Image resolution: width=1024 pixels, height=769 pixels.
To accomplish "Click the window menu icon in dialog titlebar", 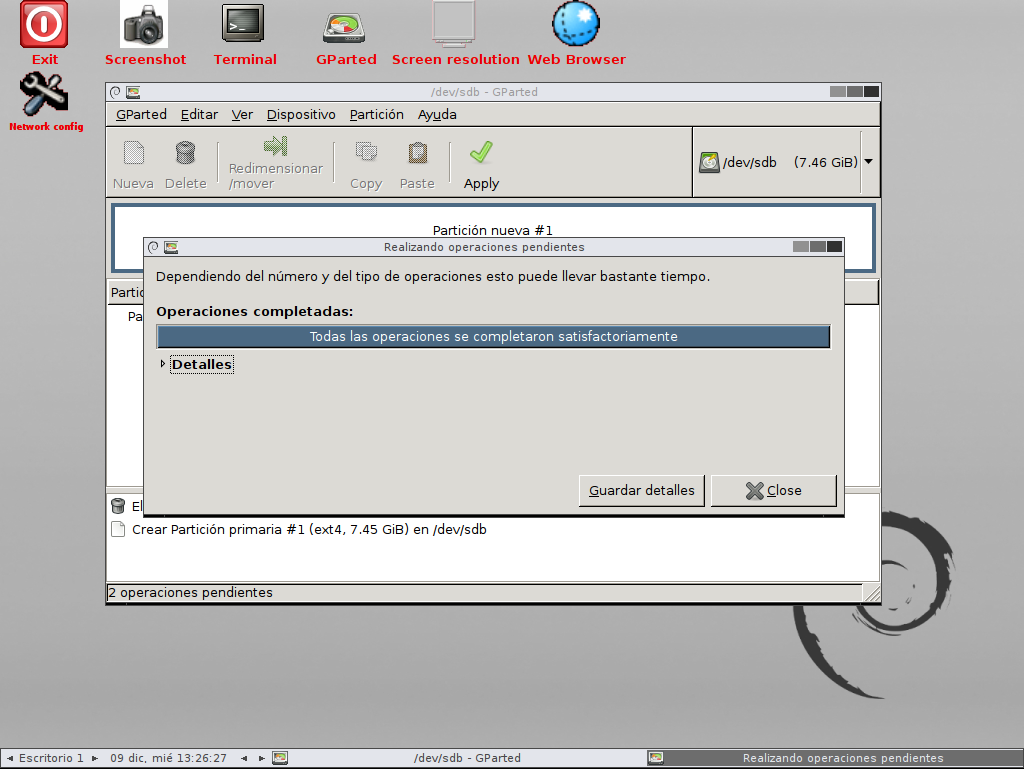I will pyautogui.click(x=153, y=247).
